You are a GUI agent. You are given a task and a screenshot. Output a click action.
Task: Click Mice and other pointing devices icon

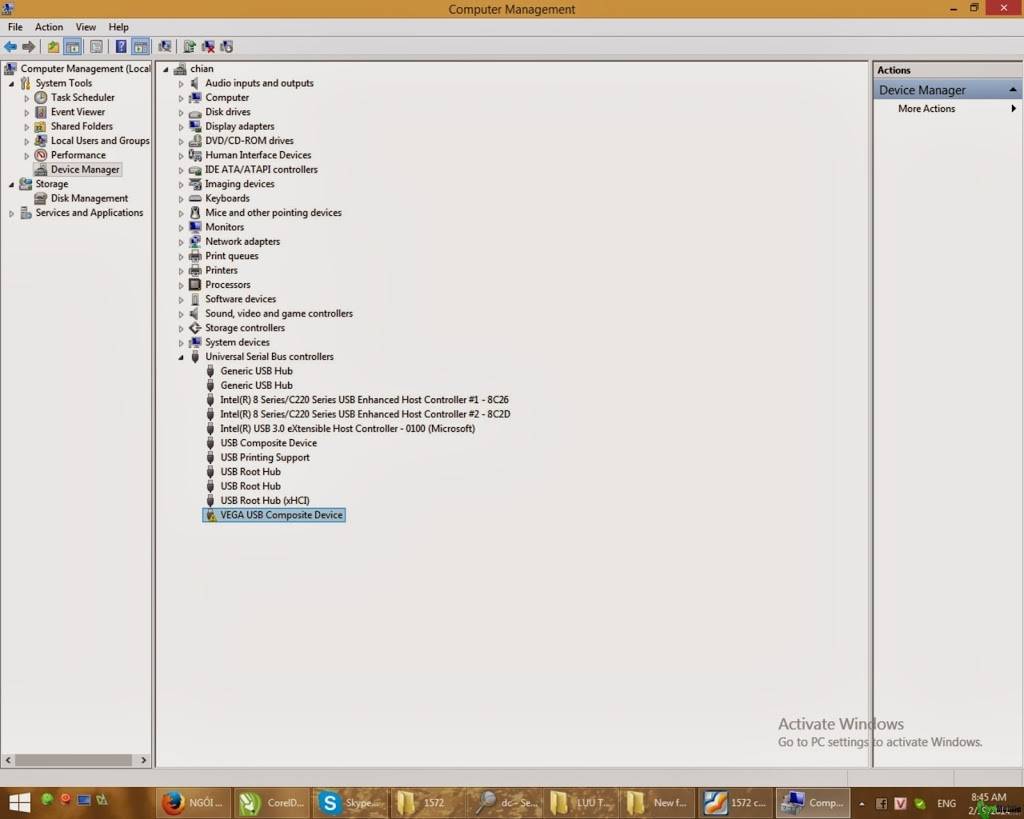[195, 212]
